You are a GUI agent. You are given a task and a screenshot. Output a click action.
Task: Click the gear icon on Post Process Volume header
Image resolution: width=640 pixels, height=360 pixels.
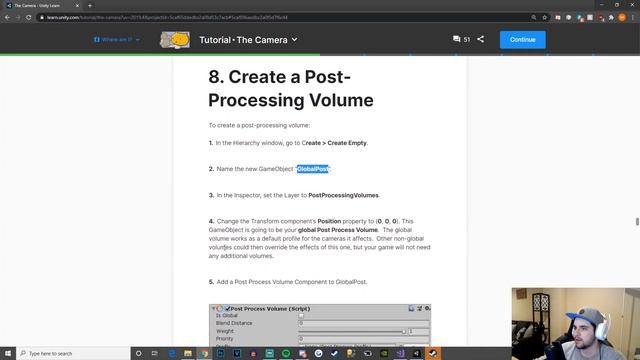pyautogui.click(x=427, y=309)
